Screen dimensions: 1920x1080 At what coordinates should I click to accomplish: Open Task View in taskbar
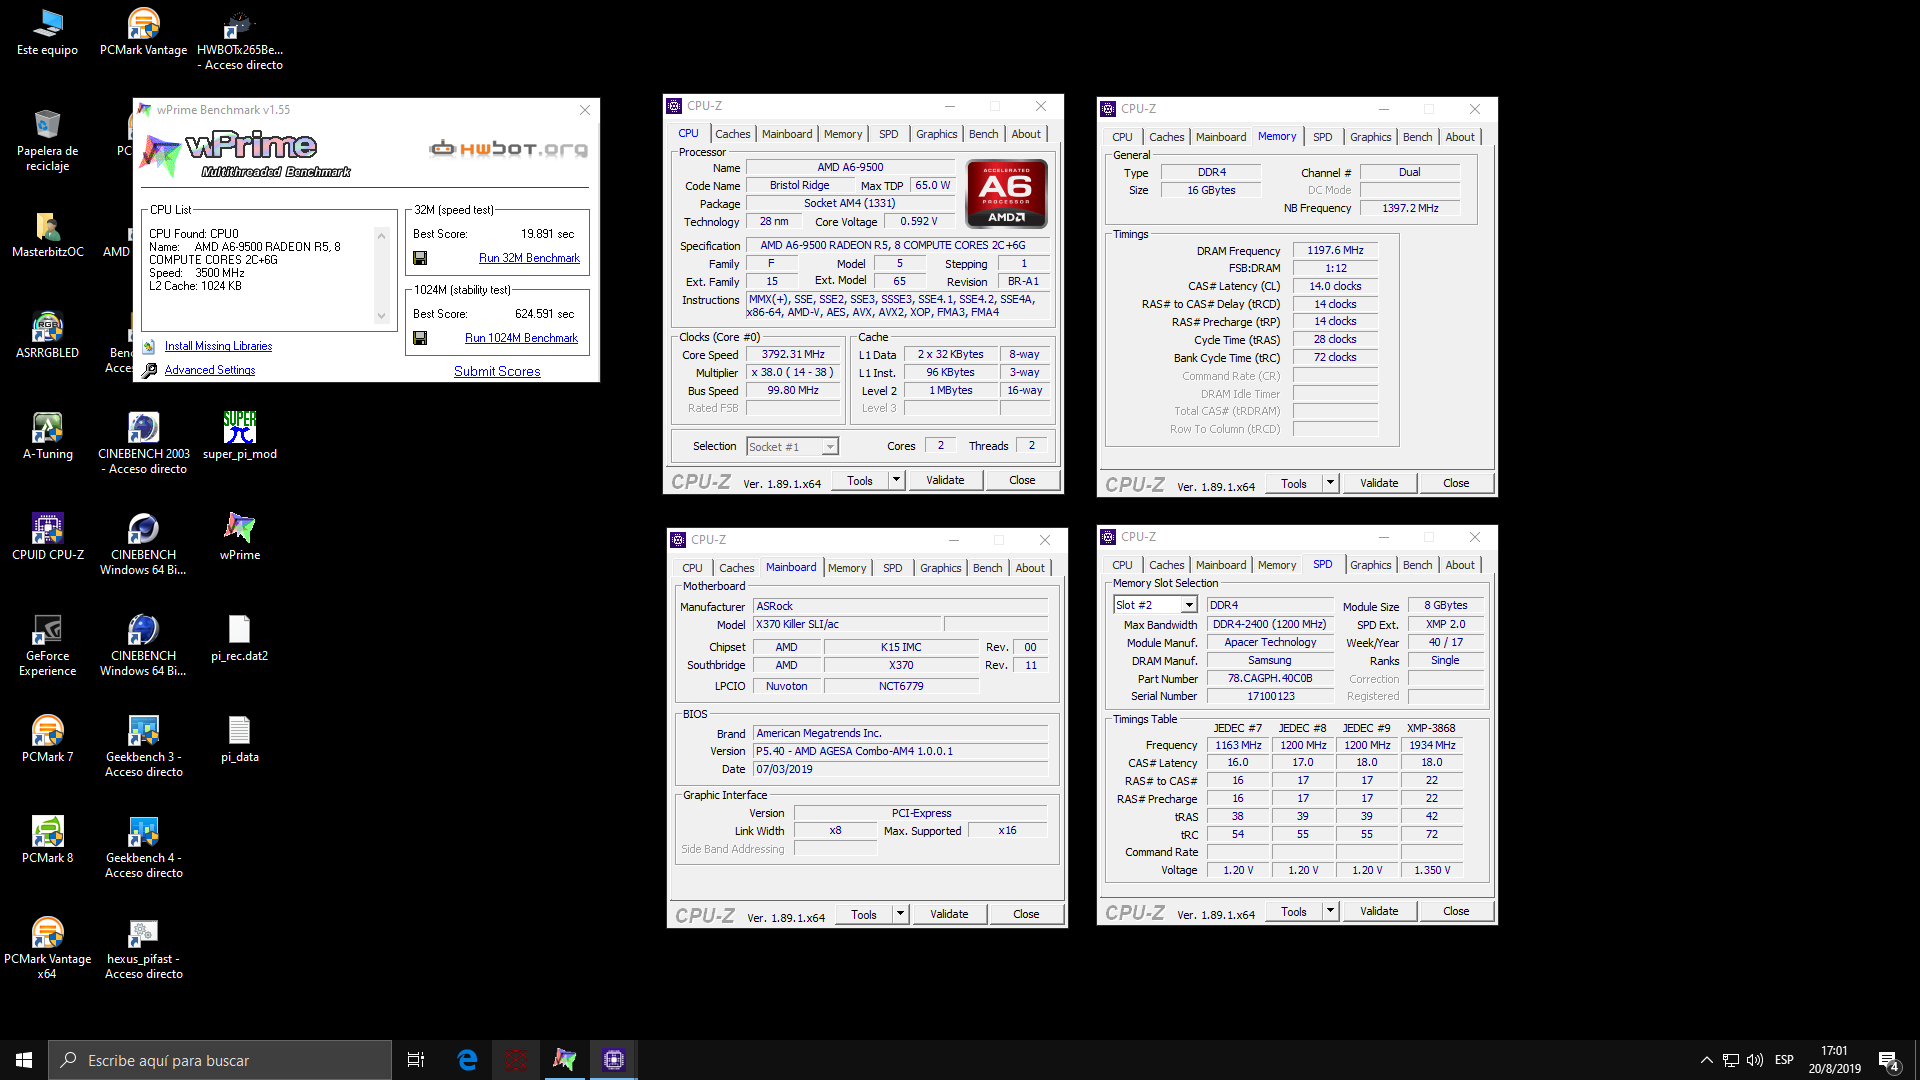coord(416,1060)
